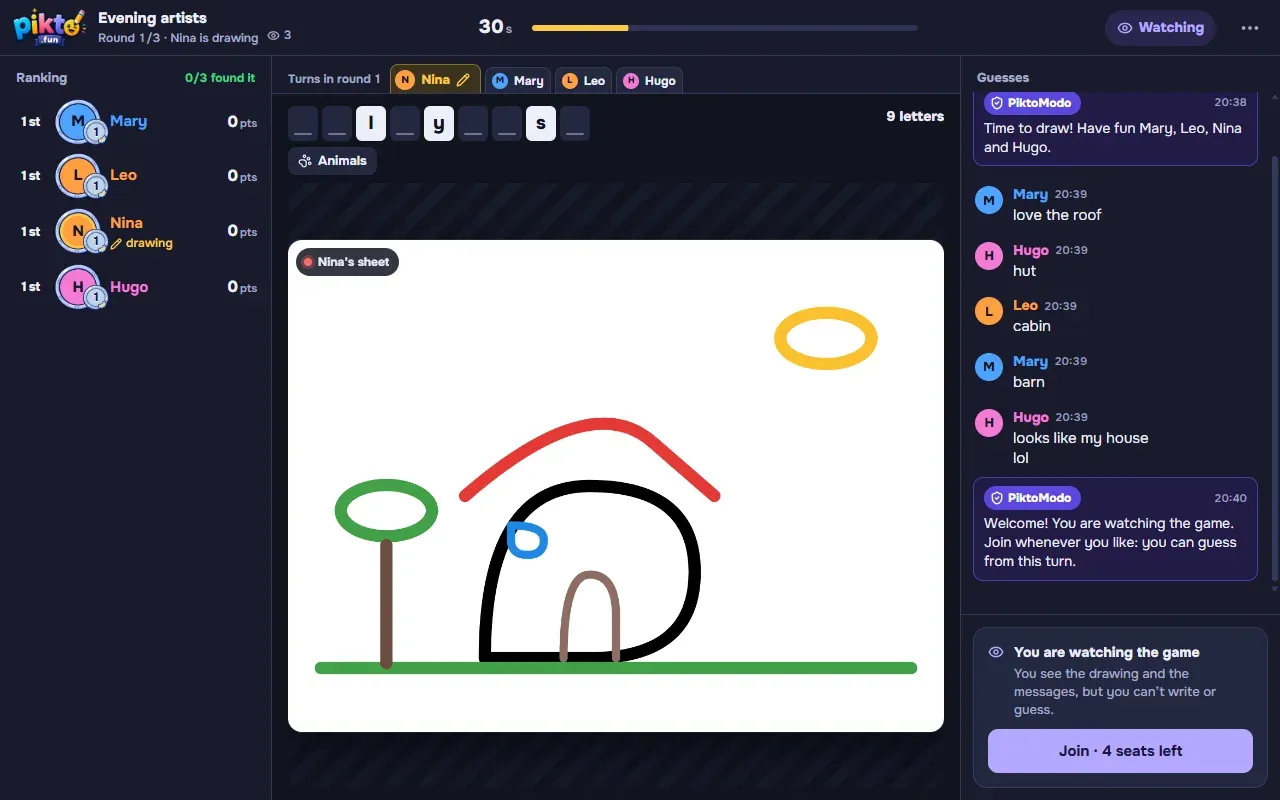Click the revealed letter 'l' tile

tap(371, 124)
